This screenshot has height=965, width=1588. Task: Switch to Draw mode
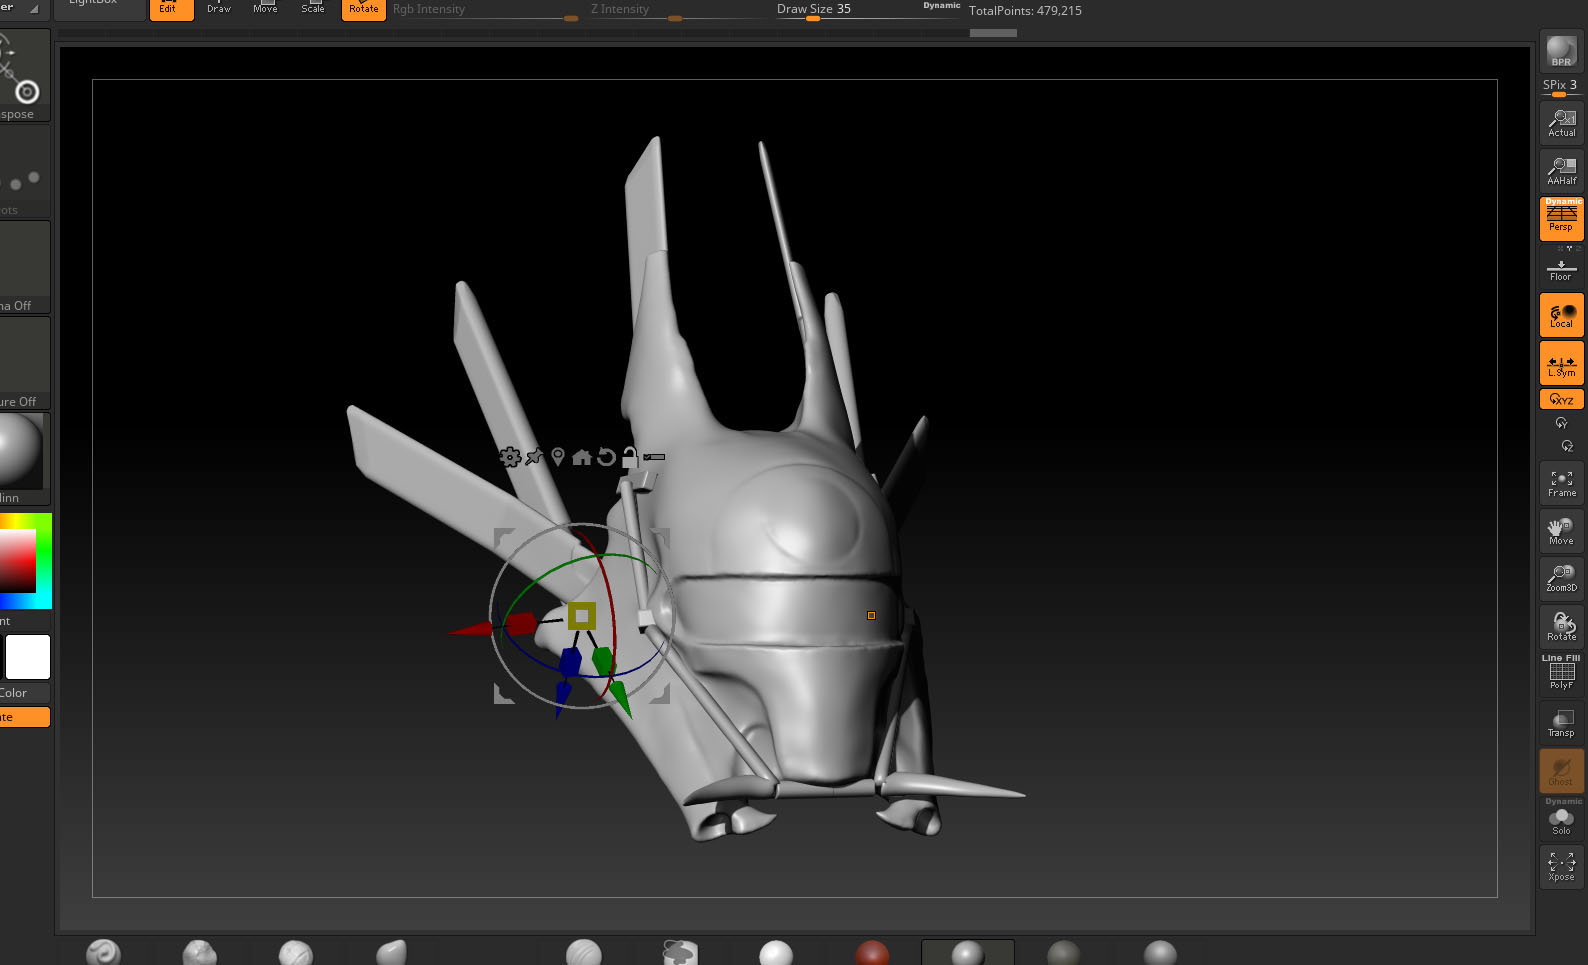coord(218,9)
